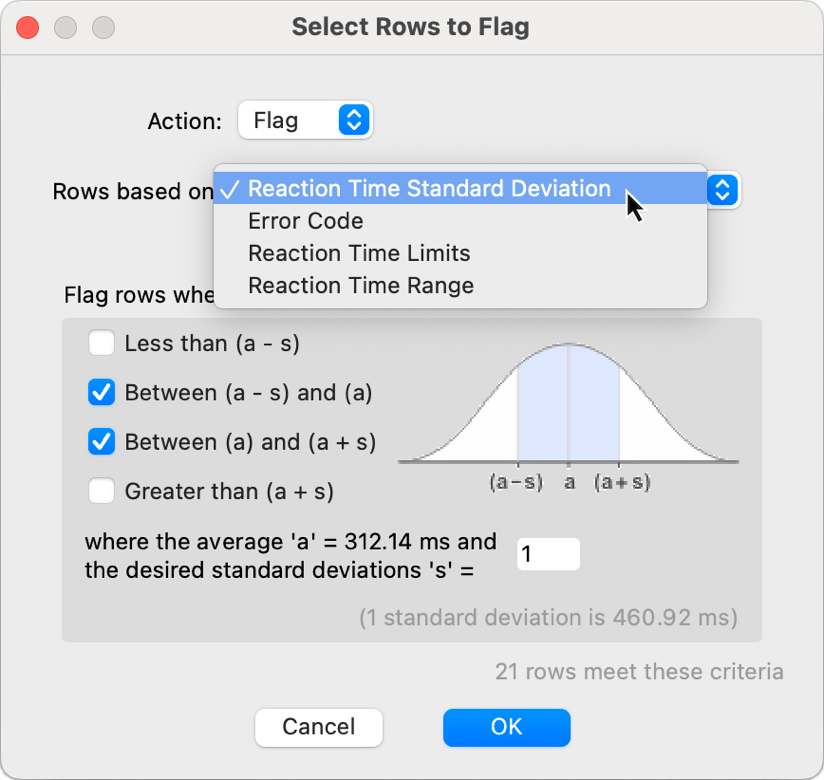Enable the Less than (a - s) checkbox
Viewport: 824px width, 780px height.
pyautogui.click(x=101, y=344)
